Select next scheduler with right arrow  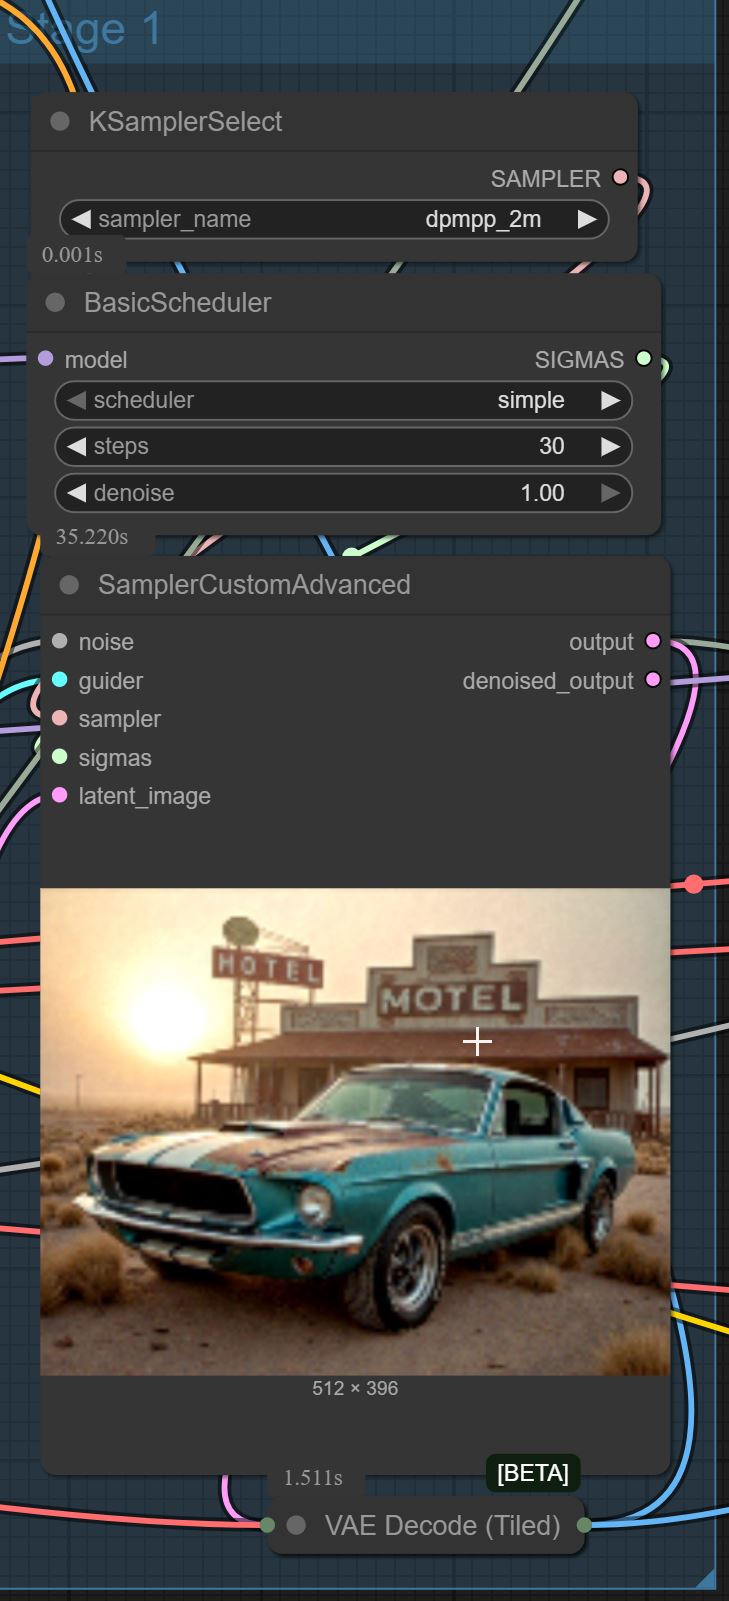point(610,400)
